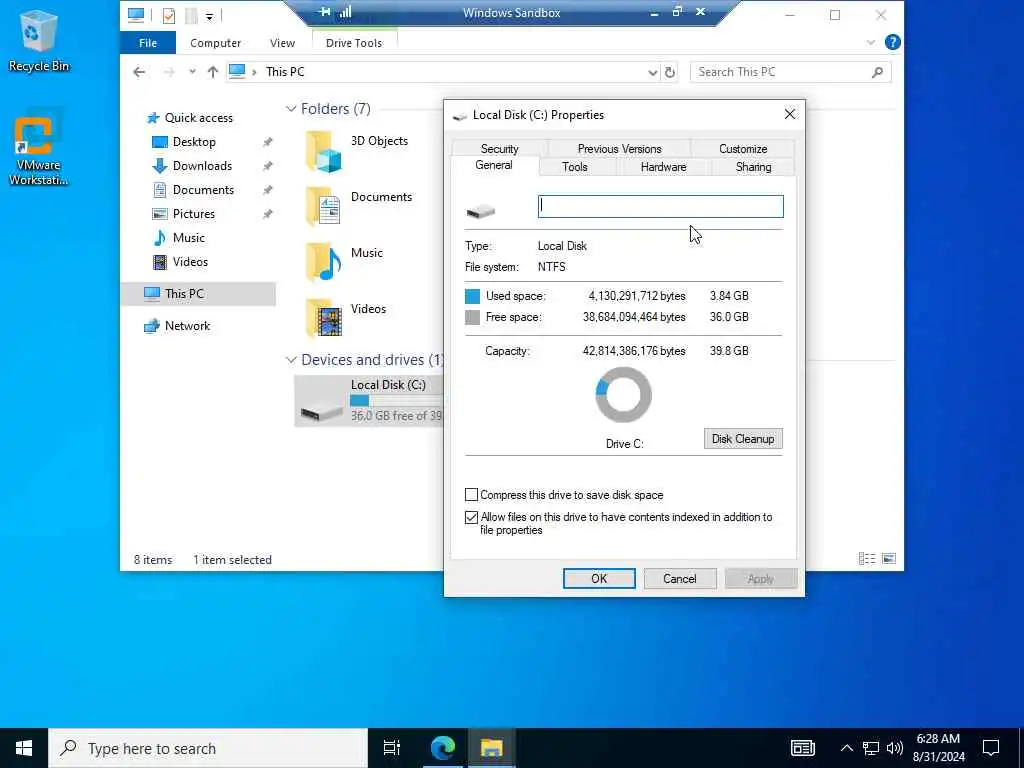This screenshot has width=1024, height=768.
Task: Select Pictures in the navigation pane
Action: (193, 214)
